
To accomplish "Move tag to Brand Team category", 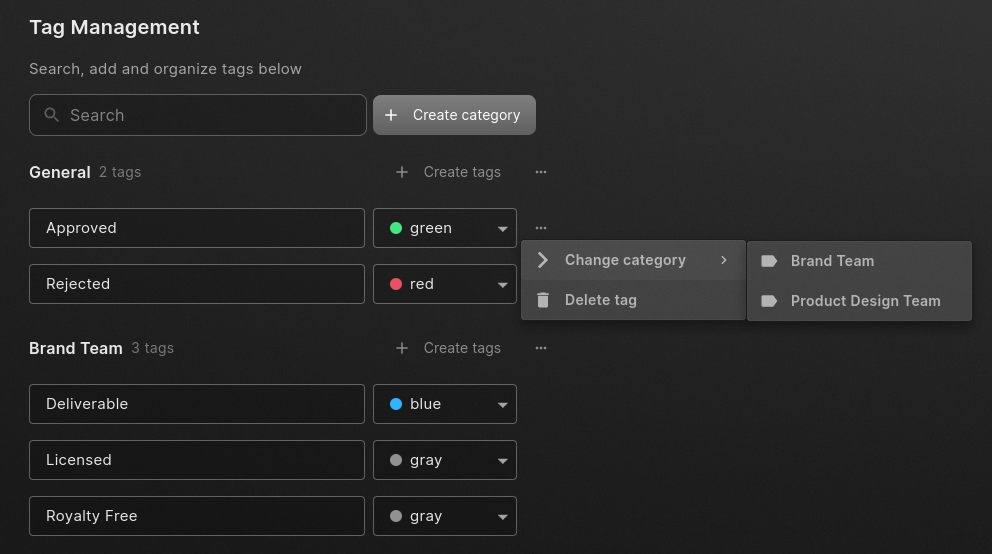I will pos(859,261).
